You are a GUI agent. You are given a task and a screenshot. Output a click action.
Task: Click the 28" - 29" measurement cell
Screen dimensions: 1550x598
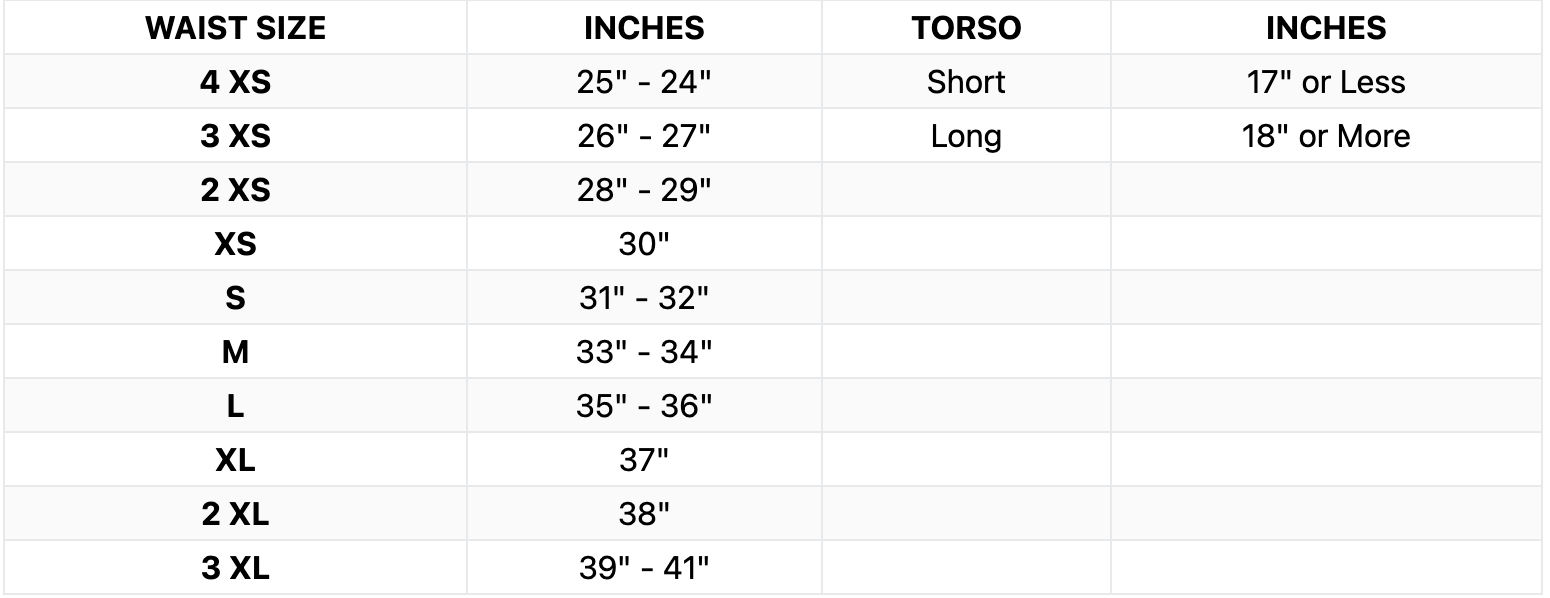point(644,190)
